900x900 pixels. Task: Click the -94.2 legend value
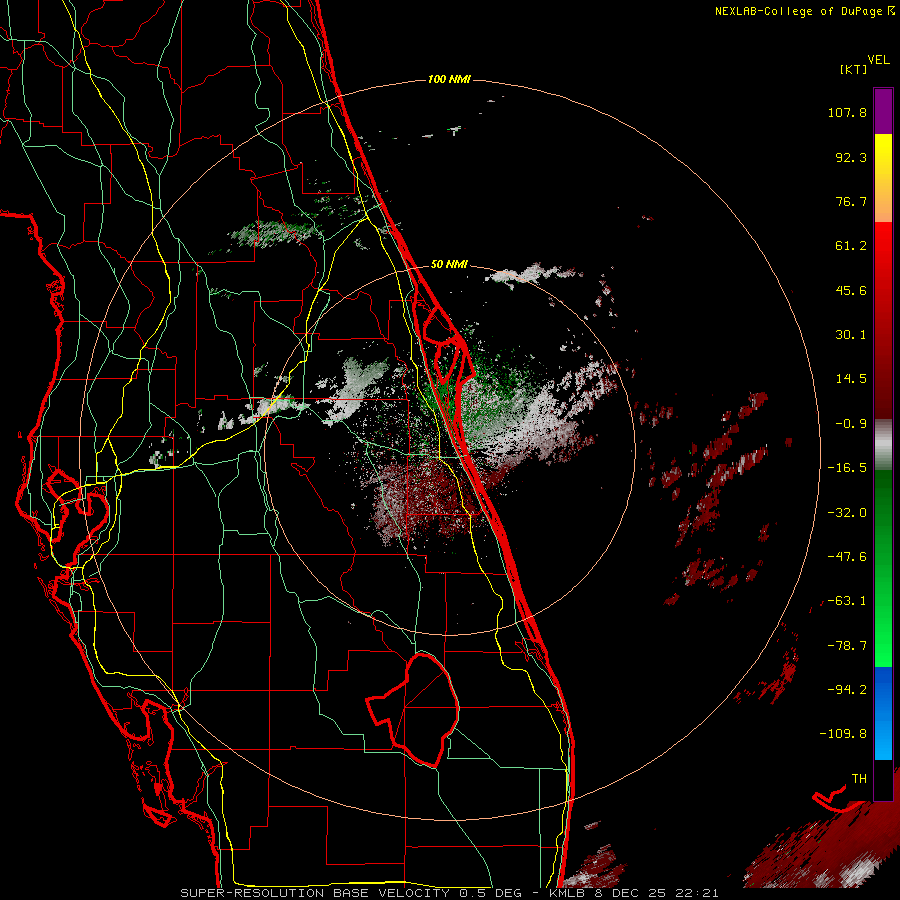(x=847, y=690)
